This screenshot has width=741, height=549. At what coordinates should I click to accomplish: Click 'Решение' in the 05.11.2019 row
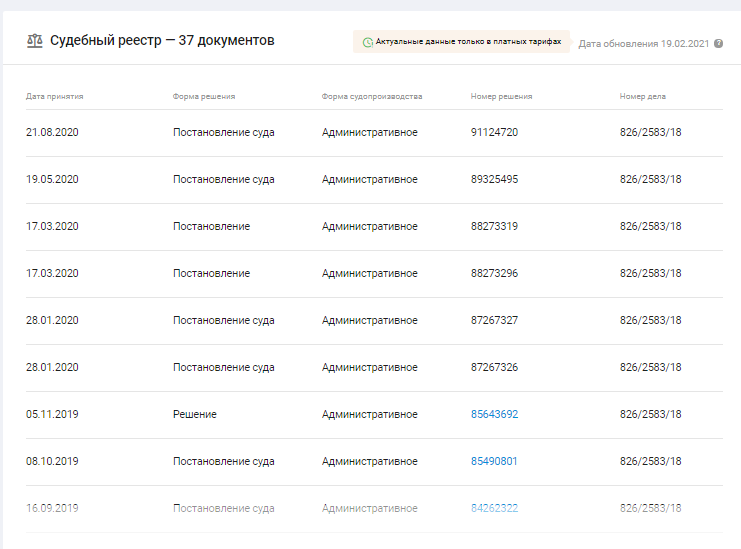point(194,414)
